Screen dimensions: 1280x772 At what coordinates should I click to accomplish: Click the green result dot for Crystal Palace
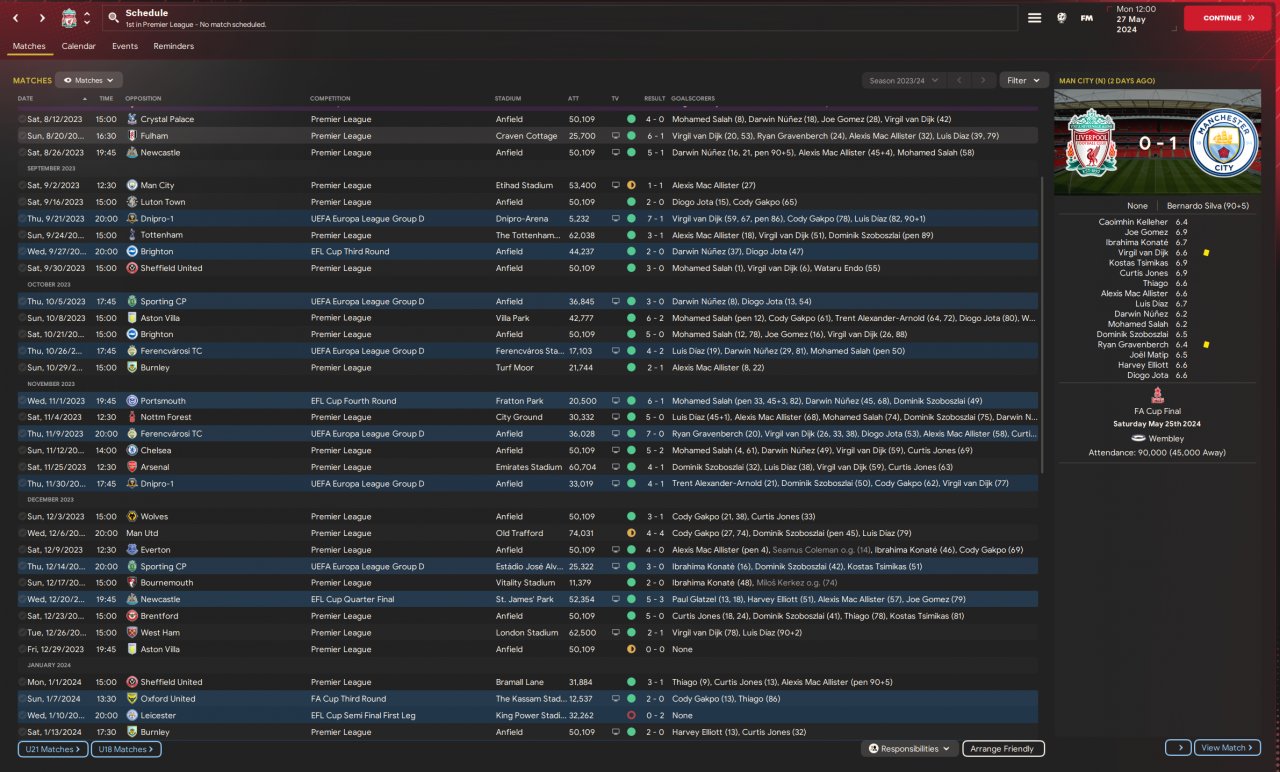point(631,119)
